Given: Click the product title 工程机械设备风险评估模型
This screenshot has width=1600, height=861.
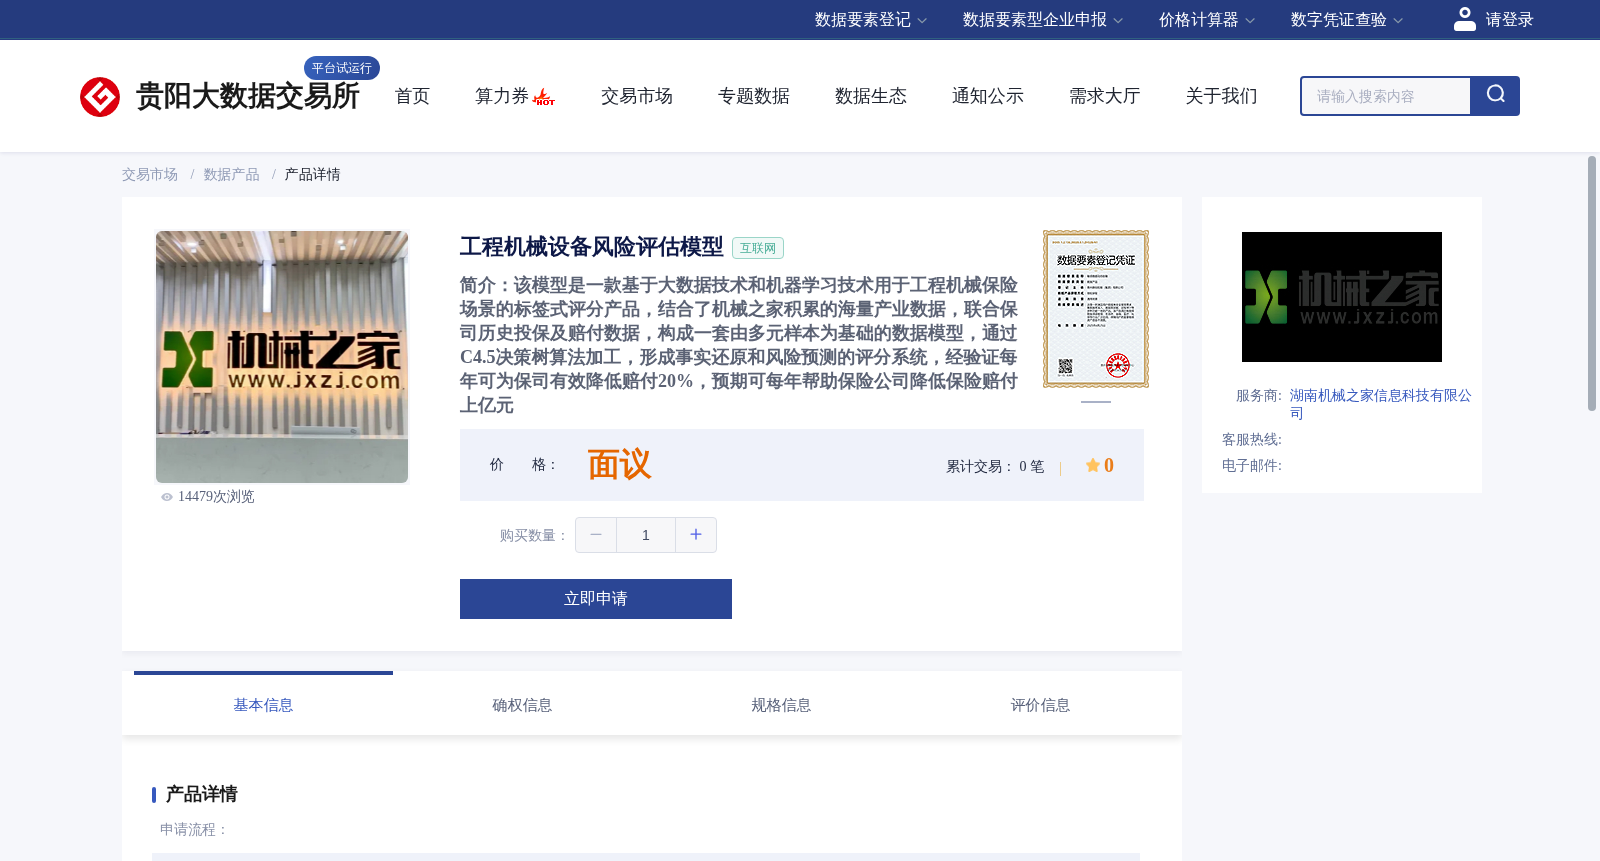Looking at the screenshot, I should click(x=591, y=247).
